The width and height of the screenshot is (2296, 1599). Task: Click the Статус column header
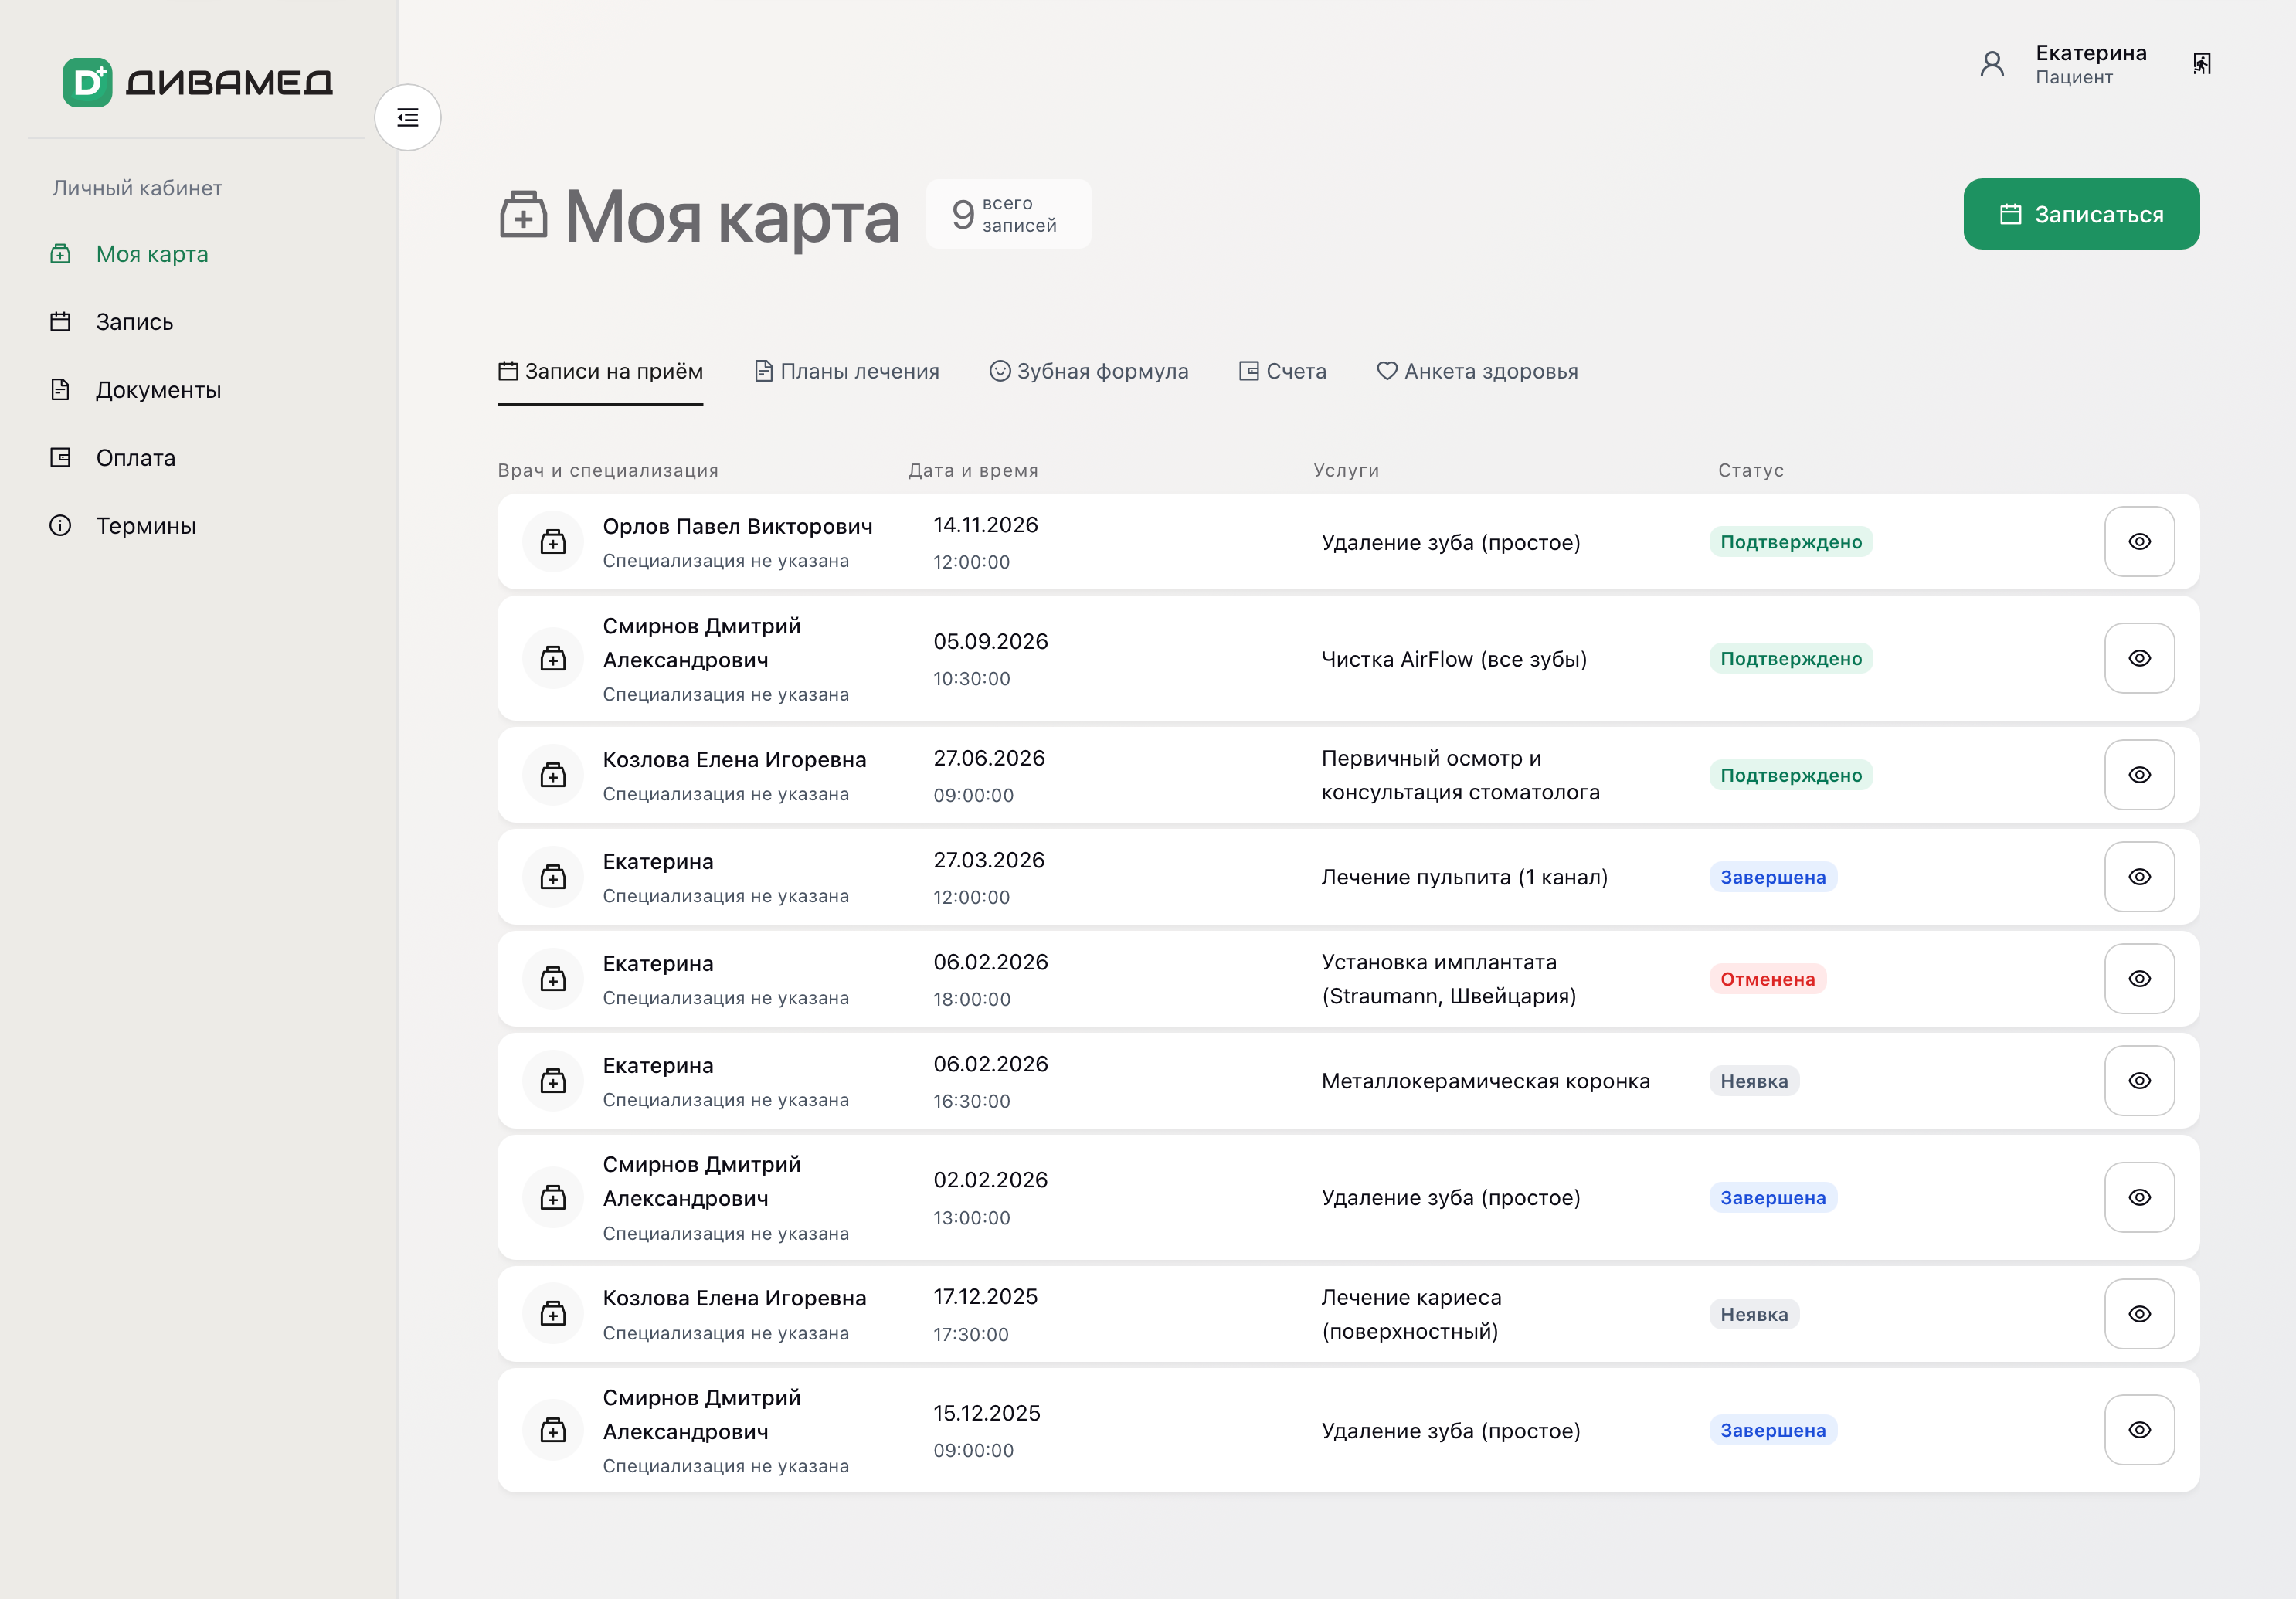point(1751,471)
